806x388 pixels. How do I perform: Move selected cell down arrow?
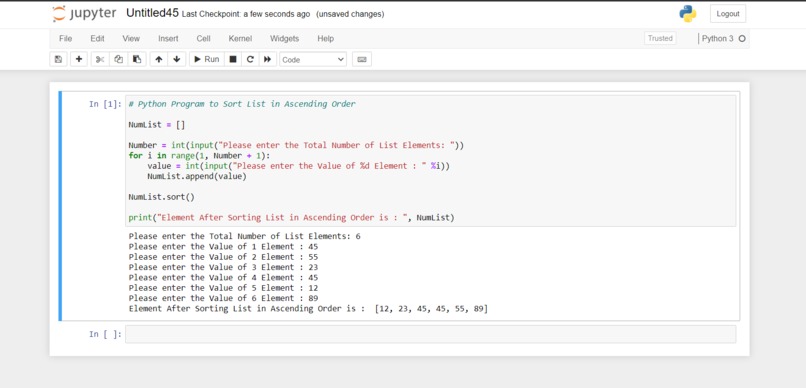tap(177, 59)
